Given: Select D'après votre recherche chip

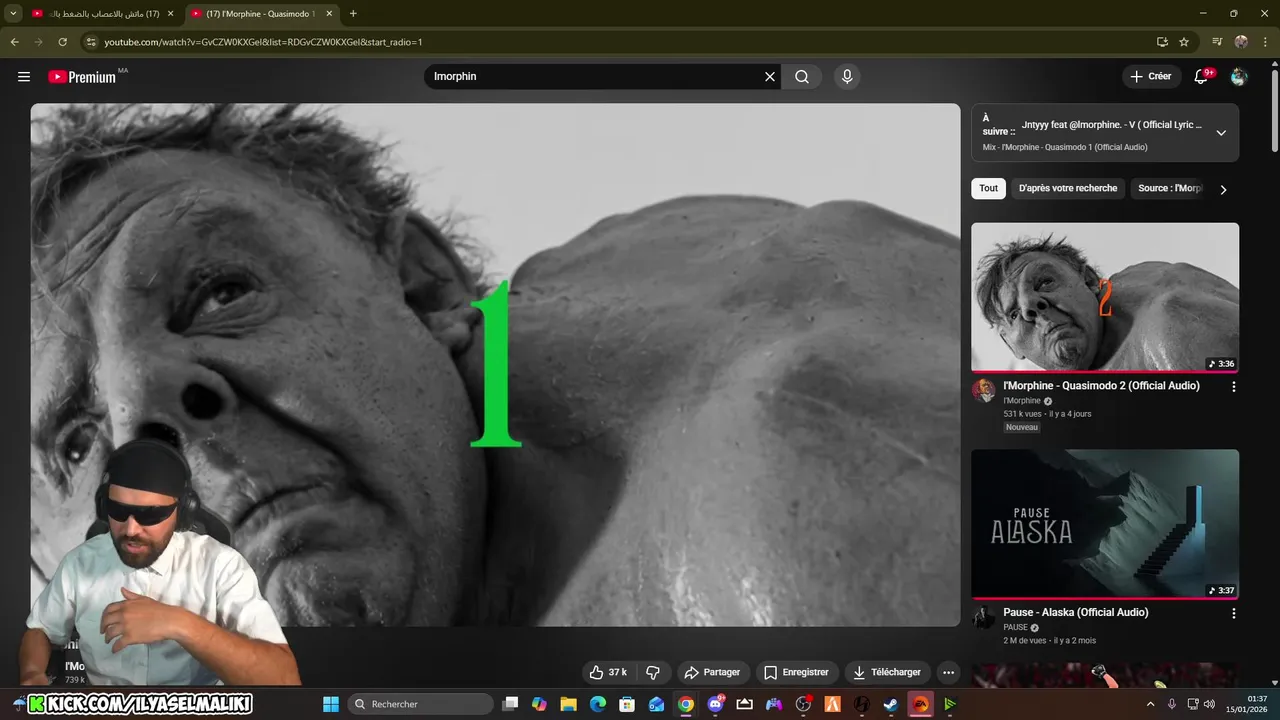Looking at the screenshot, I should 1068,188.
